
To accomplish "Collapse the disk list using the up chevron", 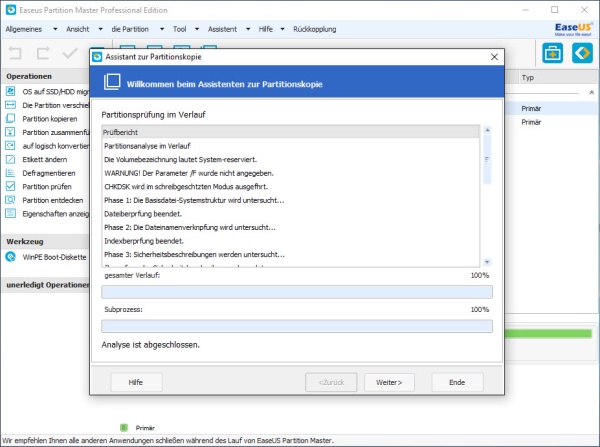I will tap(592, 92).
